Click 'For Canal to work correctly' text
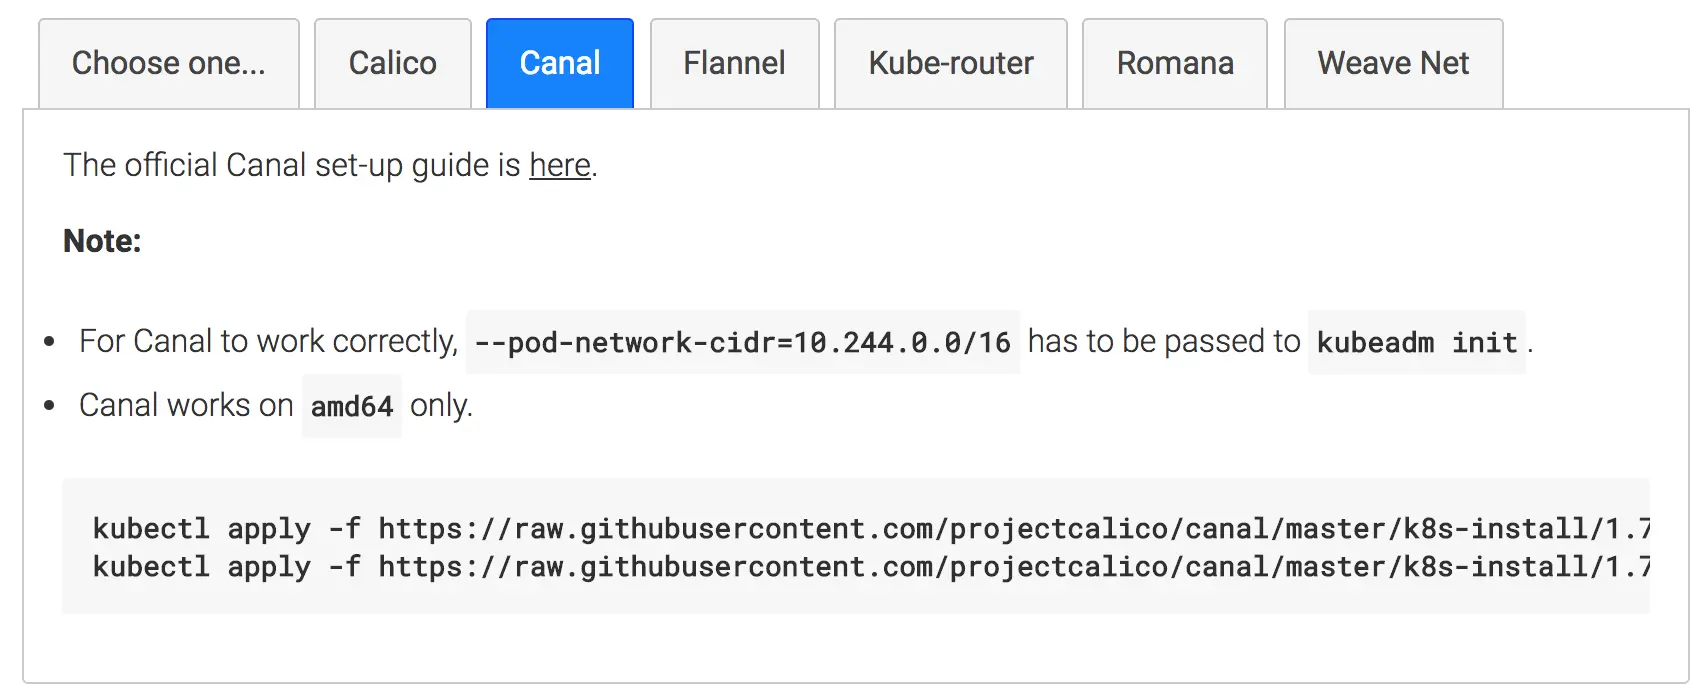 tap(268, 341)
